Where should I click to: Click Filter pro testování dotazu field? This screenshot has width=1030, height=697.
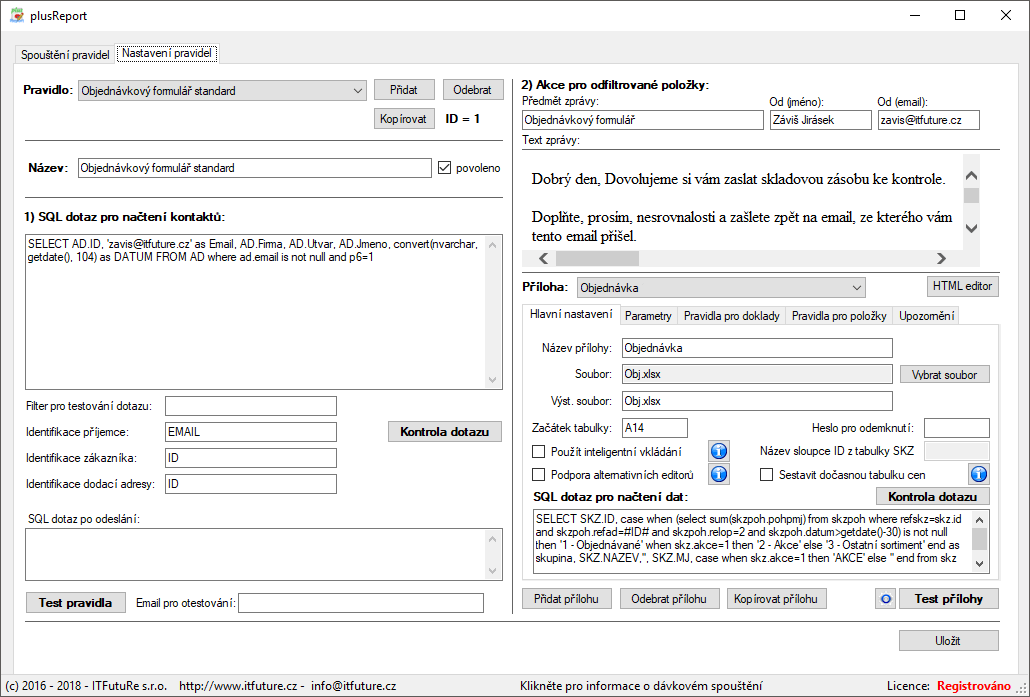[x=251, y=406]
